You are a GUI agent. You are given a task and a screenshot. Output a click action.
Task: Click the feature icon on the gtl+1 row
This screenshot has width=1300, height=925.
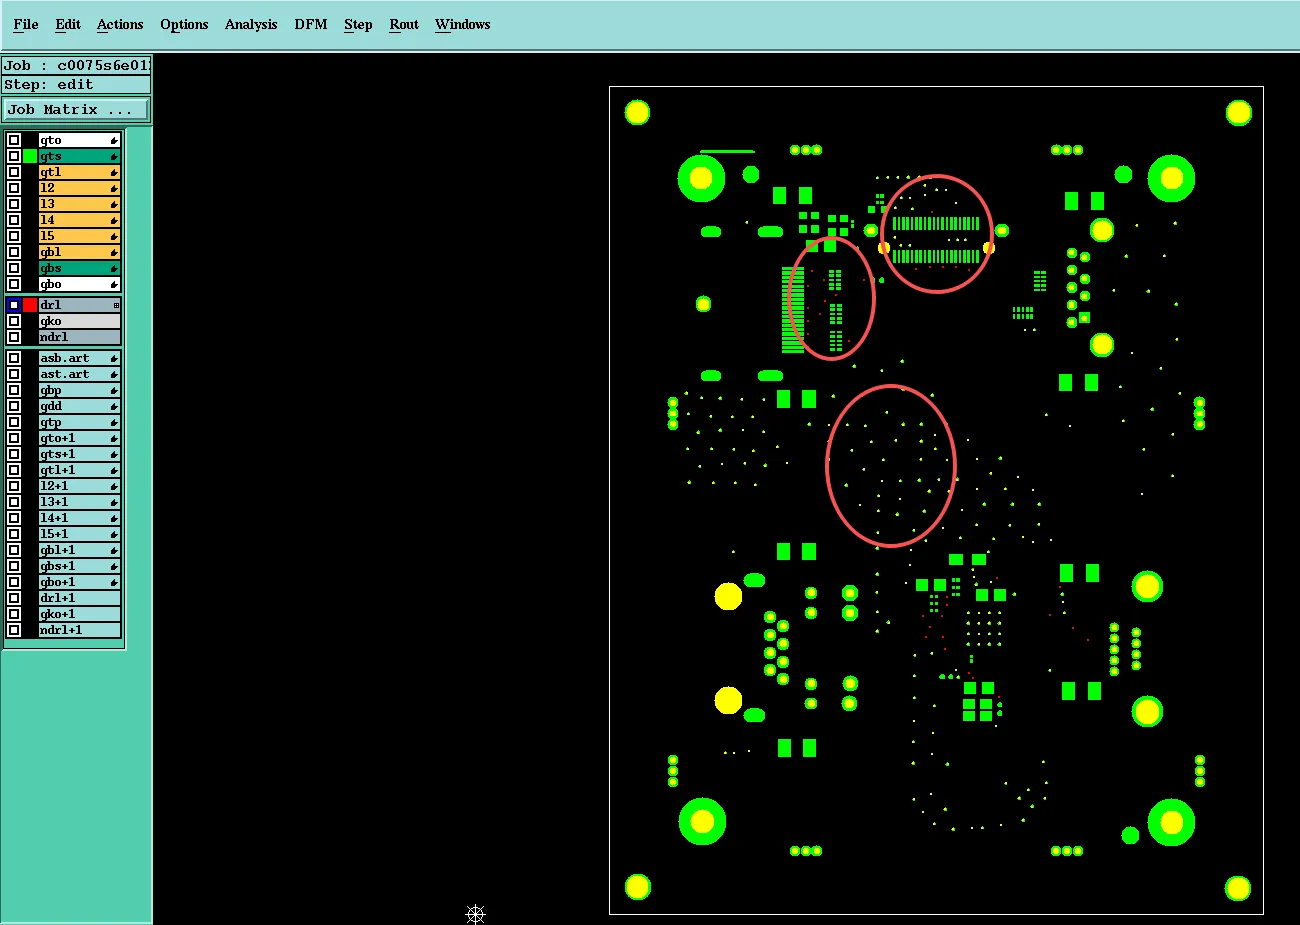[114, 470]
